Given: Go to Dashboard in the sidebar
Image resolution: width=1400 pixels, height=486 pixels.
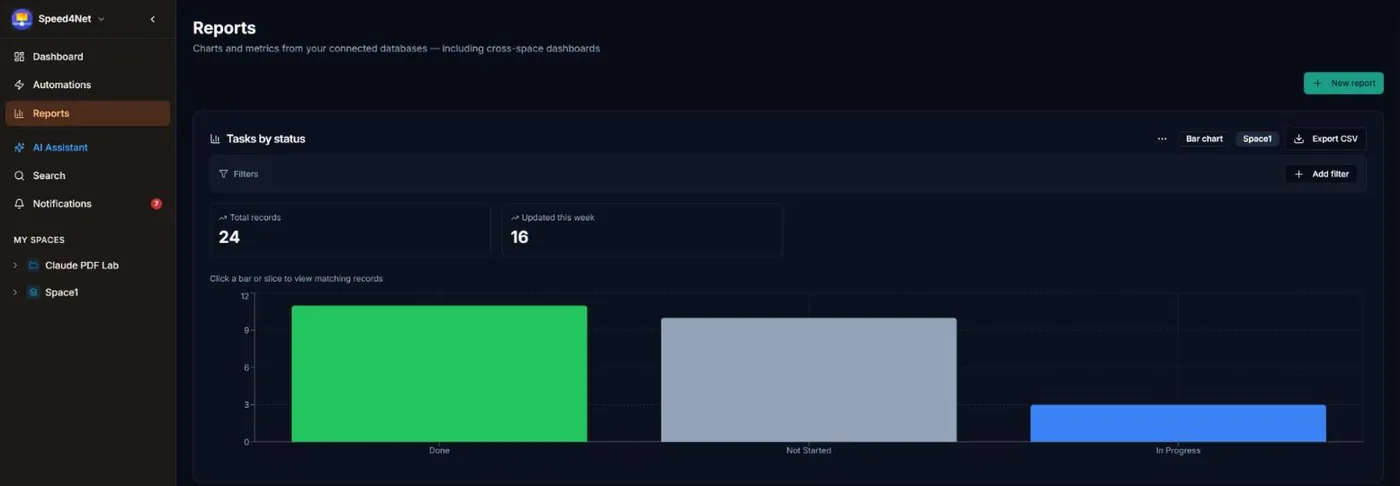Looking at the screenshot, I should pyautogui.click(x=88, y=57).
